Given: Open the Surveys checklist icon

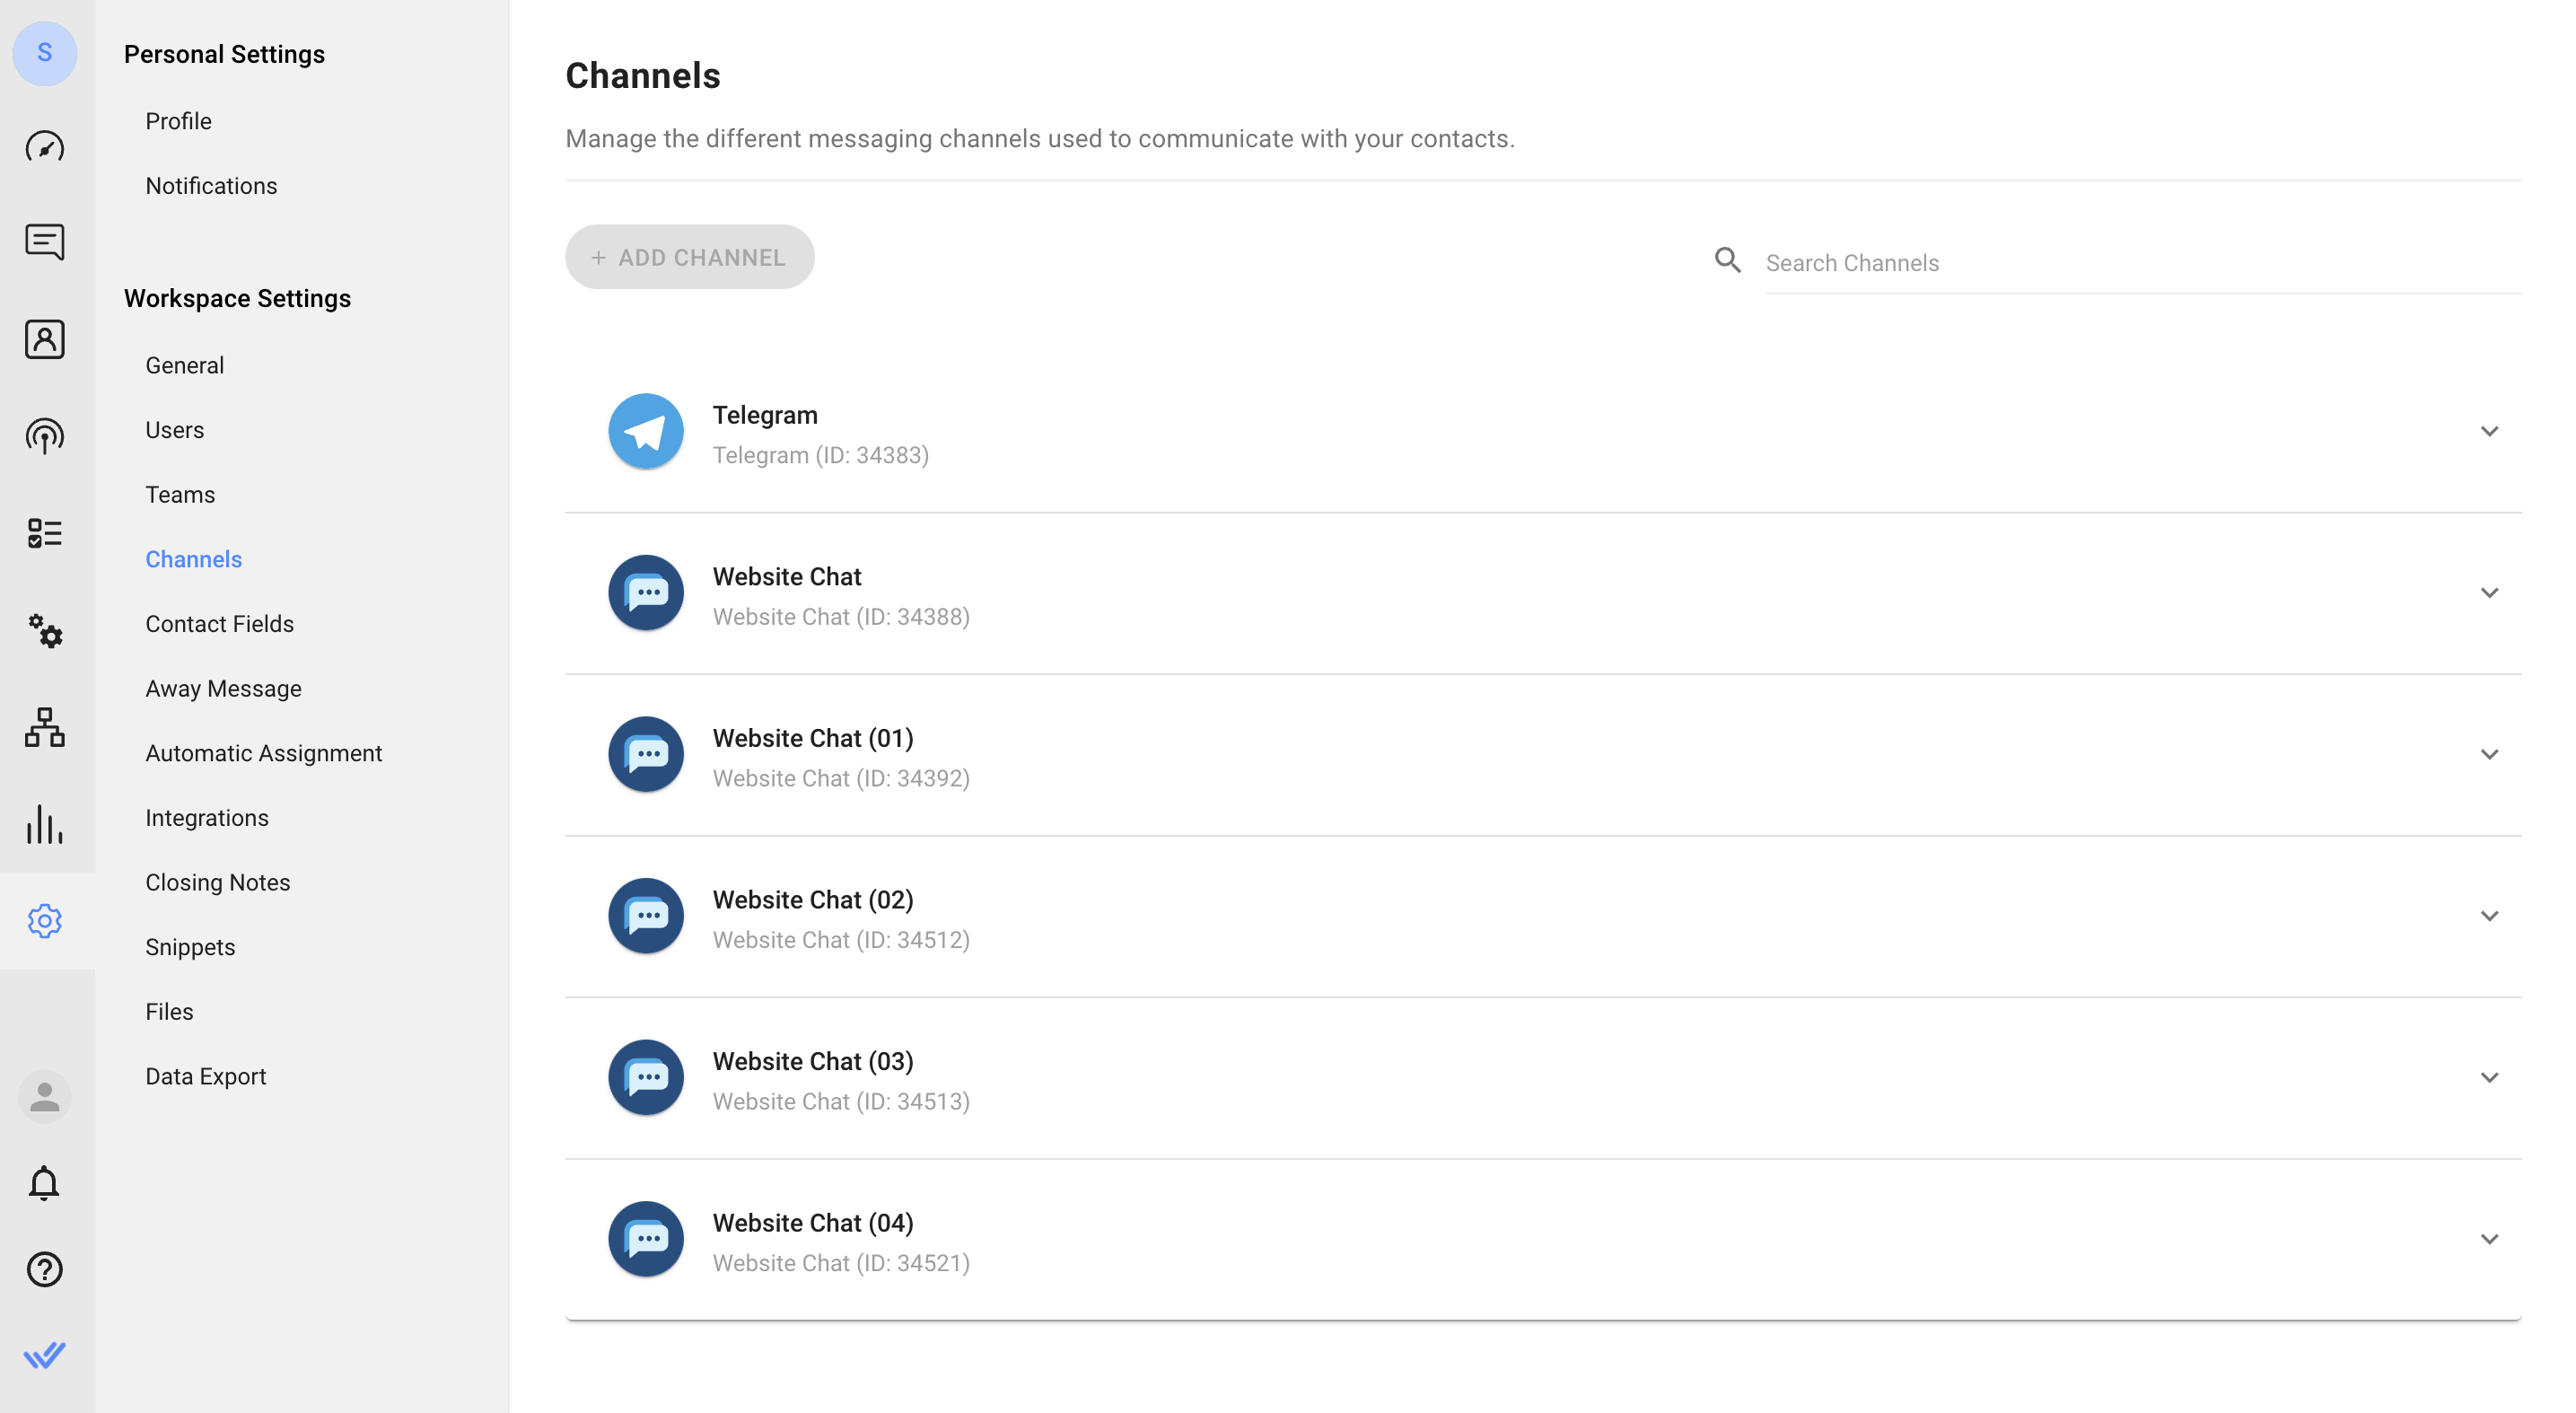Looking at the screenshot, I should [45, 533].
